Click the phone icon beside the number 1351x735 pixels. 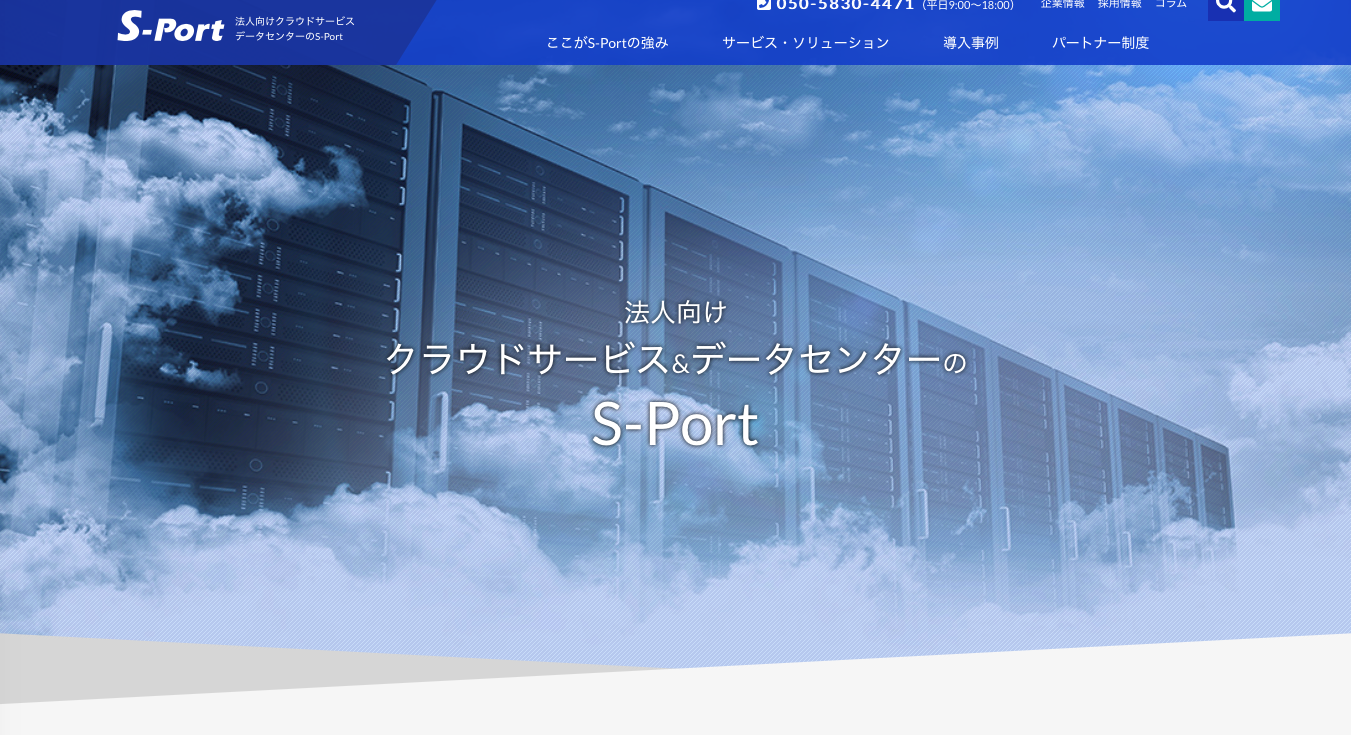(x=764, y=4)
